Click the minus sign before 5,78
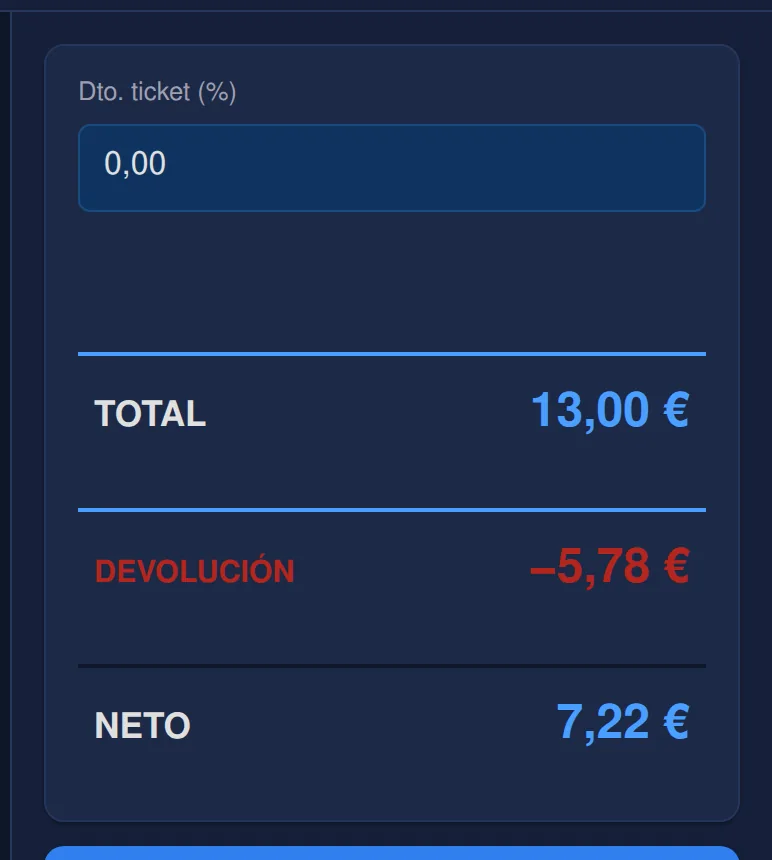 pyautogui.click(x=543, y=570)
